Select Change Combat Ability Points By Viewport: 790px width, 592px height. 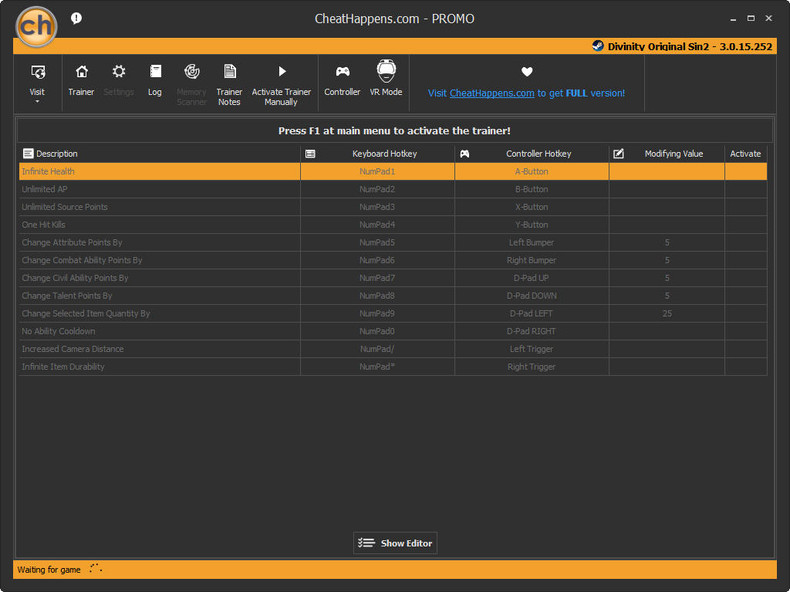coord(393,260)
